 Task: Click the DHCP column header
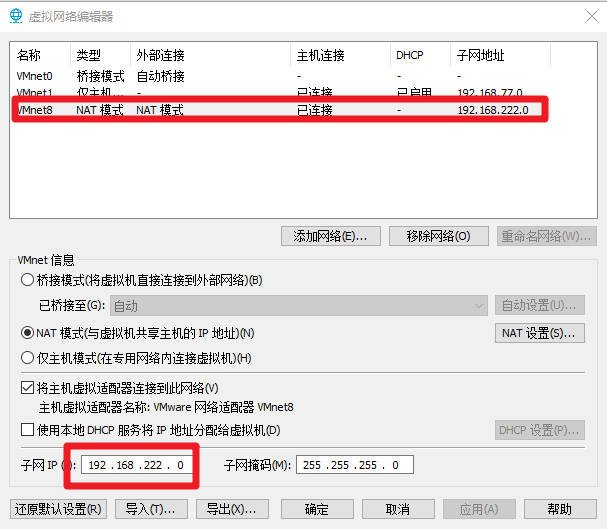coord(420,55)
